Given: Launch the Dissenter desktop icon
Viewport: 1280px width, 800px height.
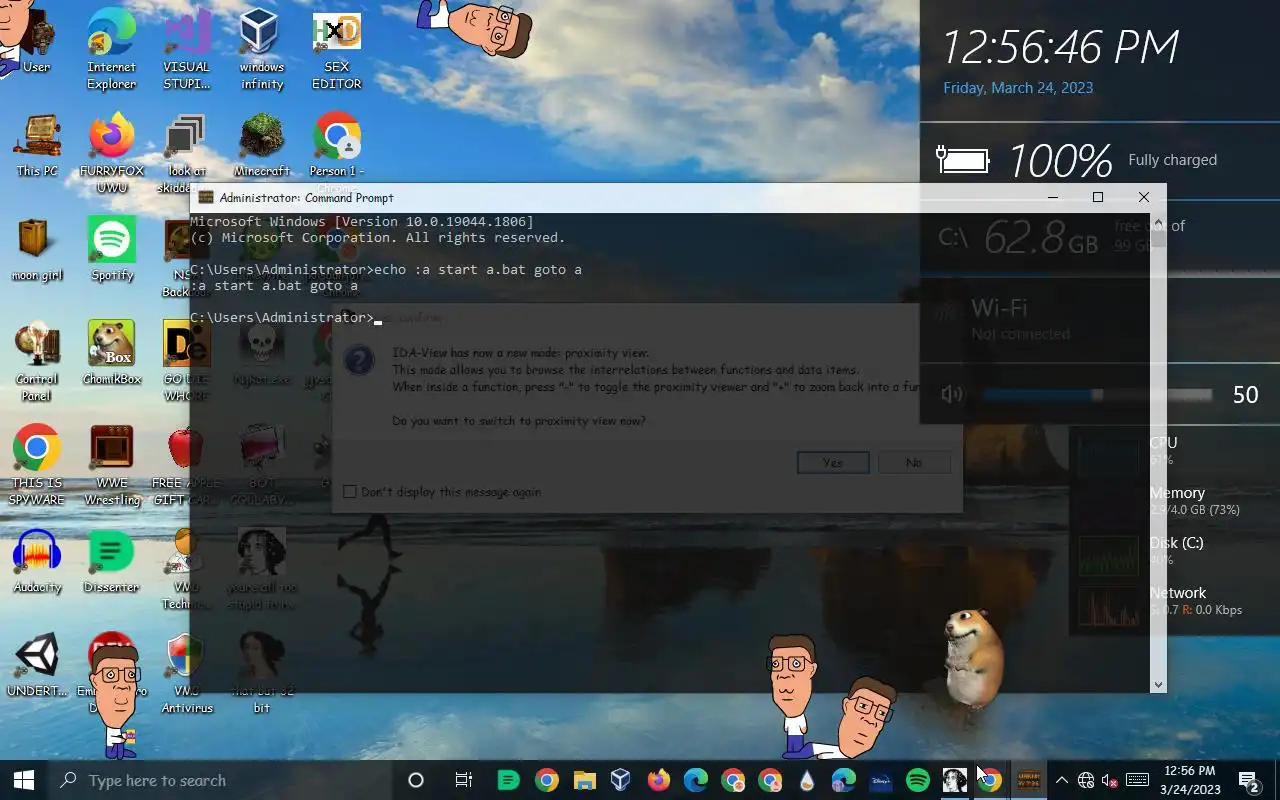Looking at the screenshot, I should click(112, 561).
